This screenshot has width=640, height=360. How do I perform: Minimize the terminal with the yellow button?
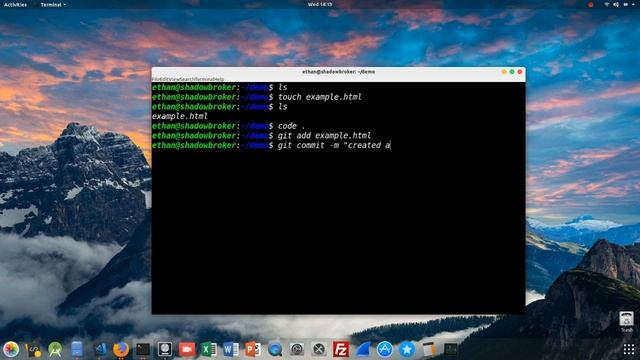pos(504,72)
